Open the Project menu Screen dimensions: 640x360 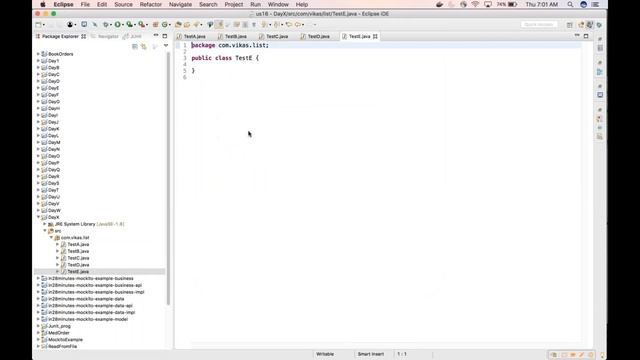[233, 4]
